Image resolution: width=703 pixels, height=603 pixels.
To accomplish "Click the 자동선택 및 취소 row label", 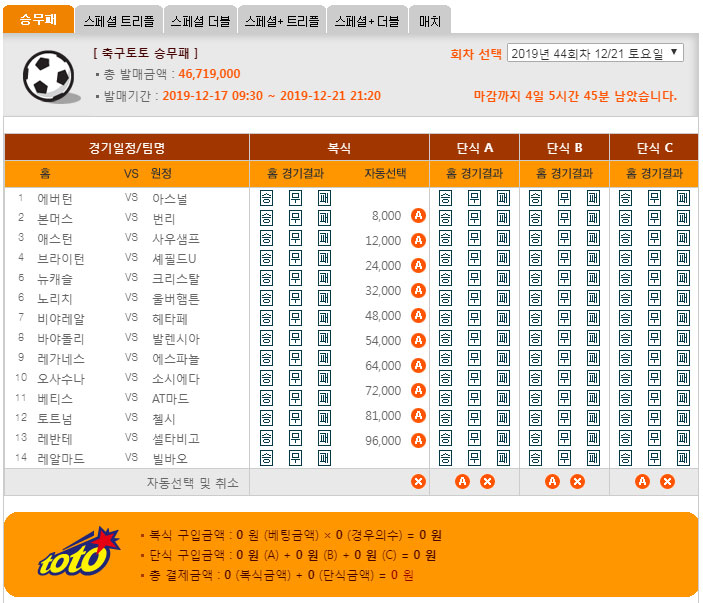I will (x=192, y=483).
